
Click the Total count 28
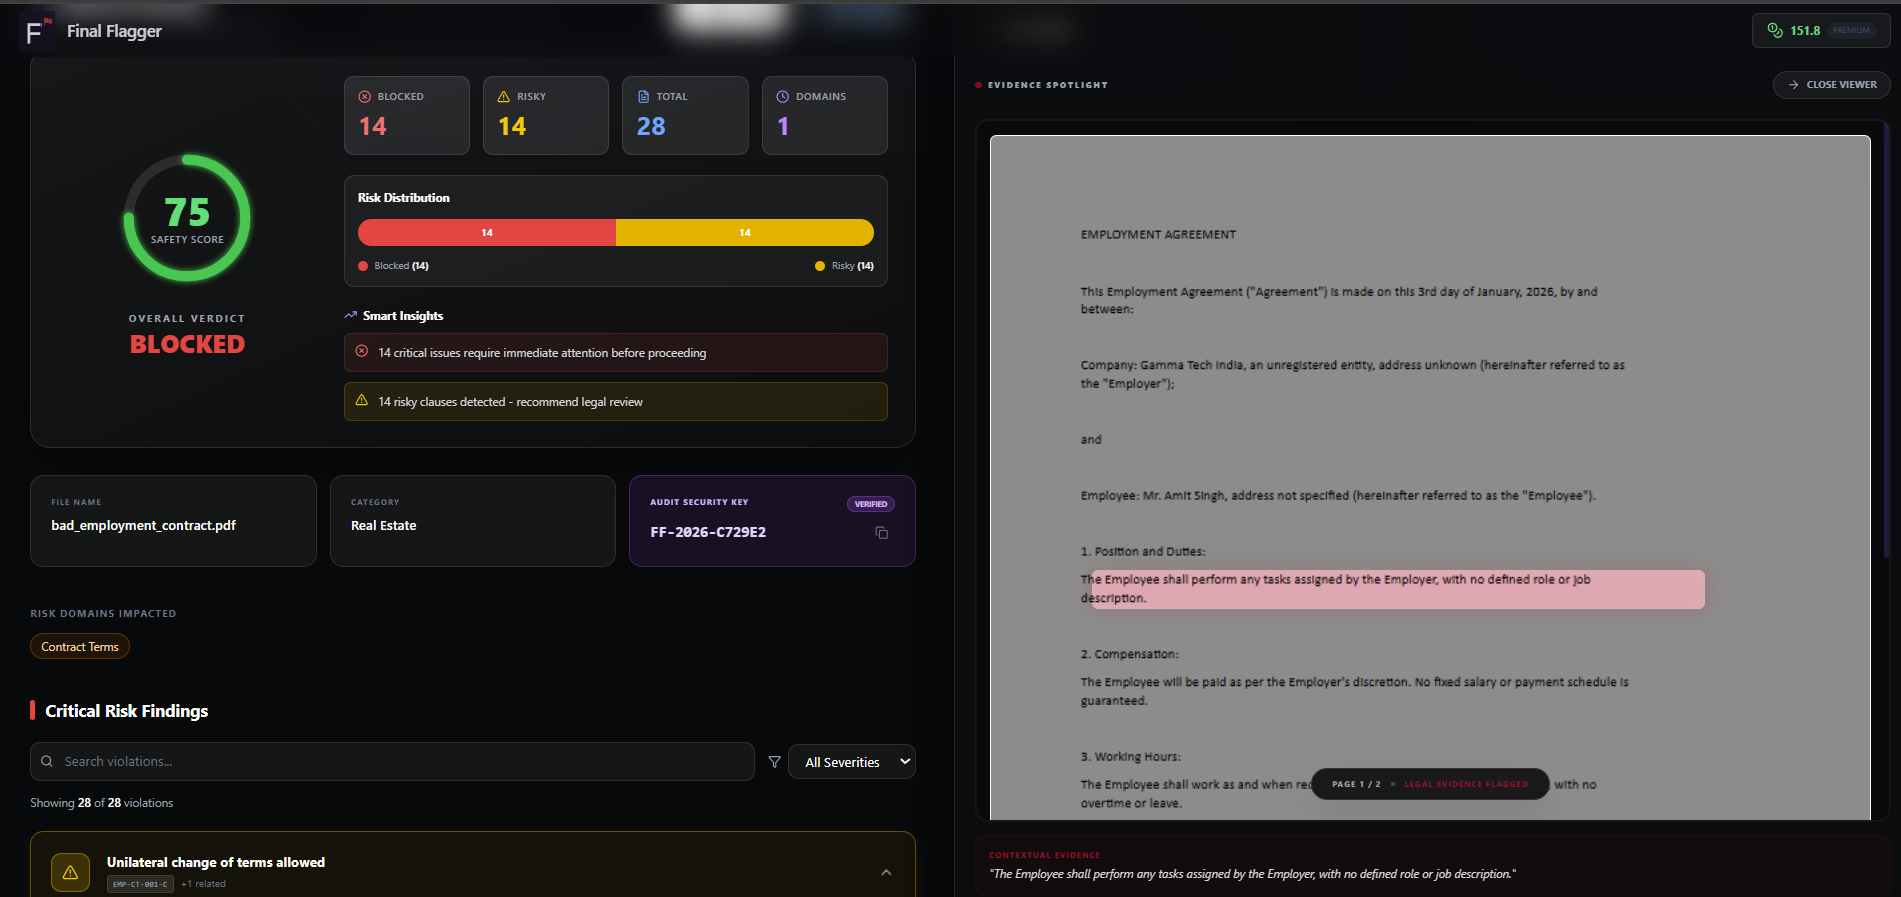pos(651,126)
